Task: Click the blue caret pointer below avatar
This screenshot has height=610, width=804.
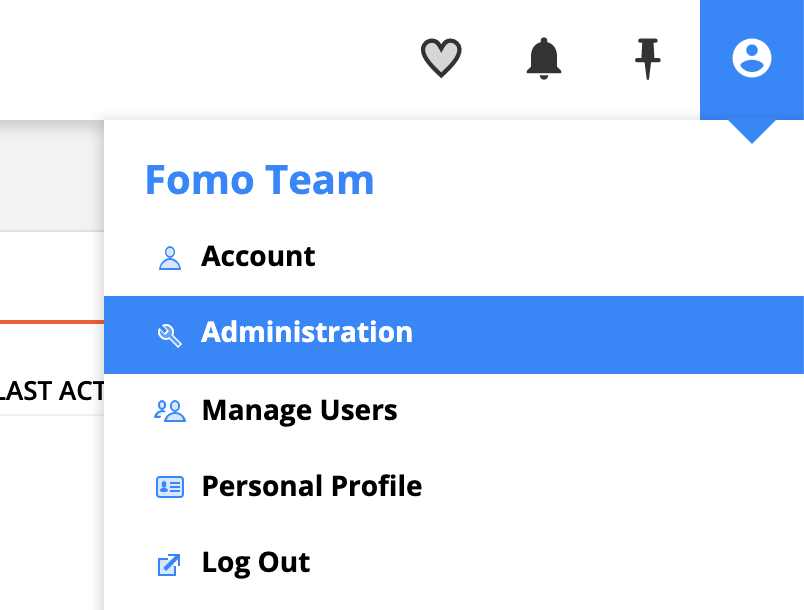Action: [752, 132]
